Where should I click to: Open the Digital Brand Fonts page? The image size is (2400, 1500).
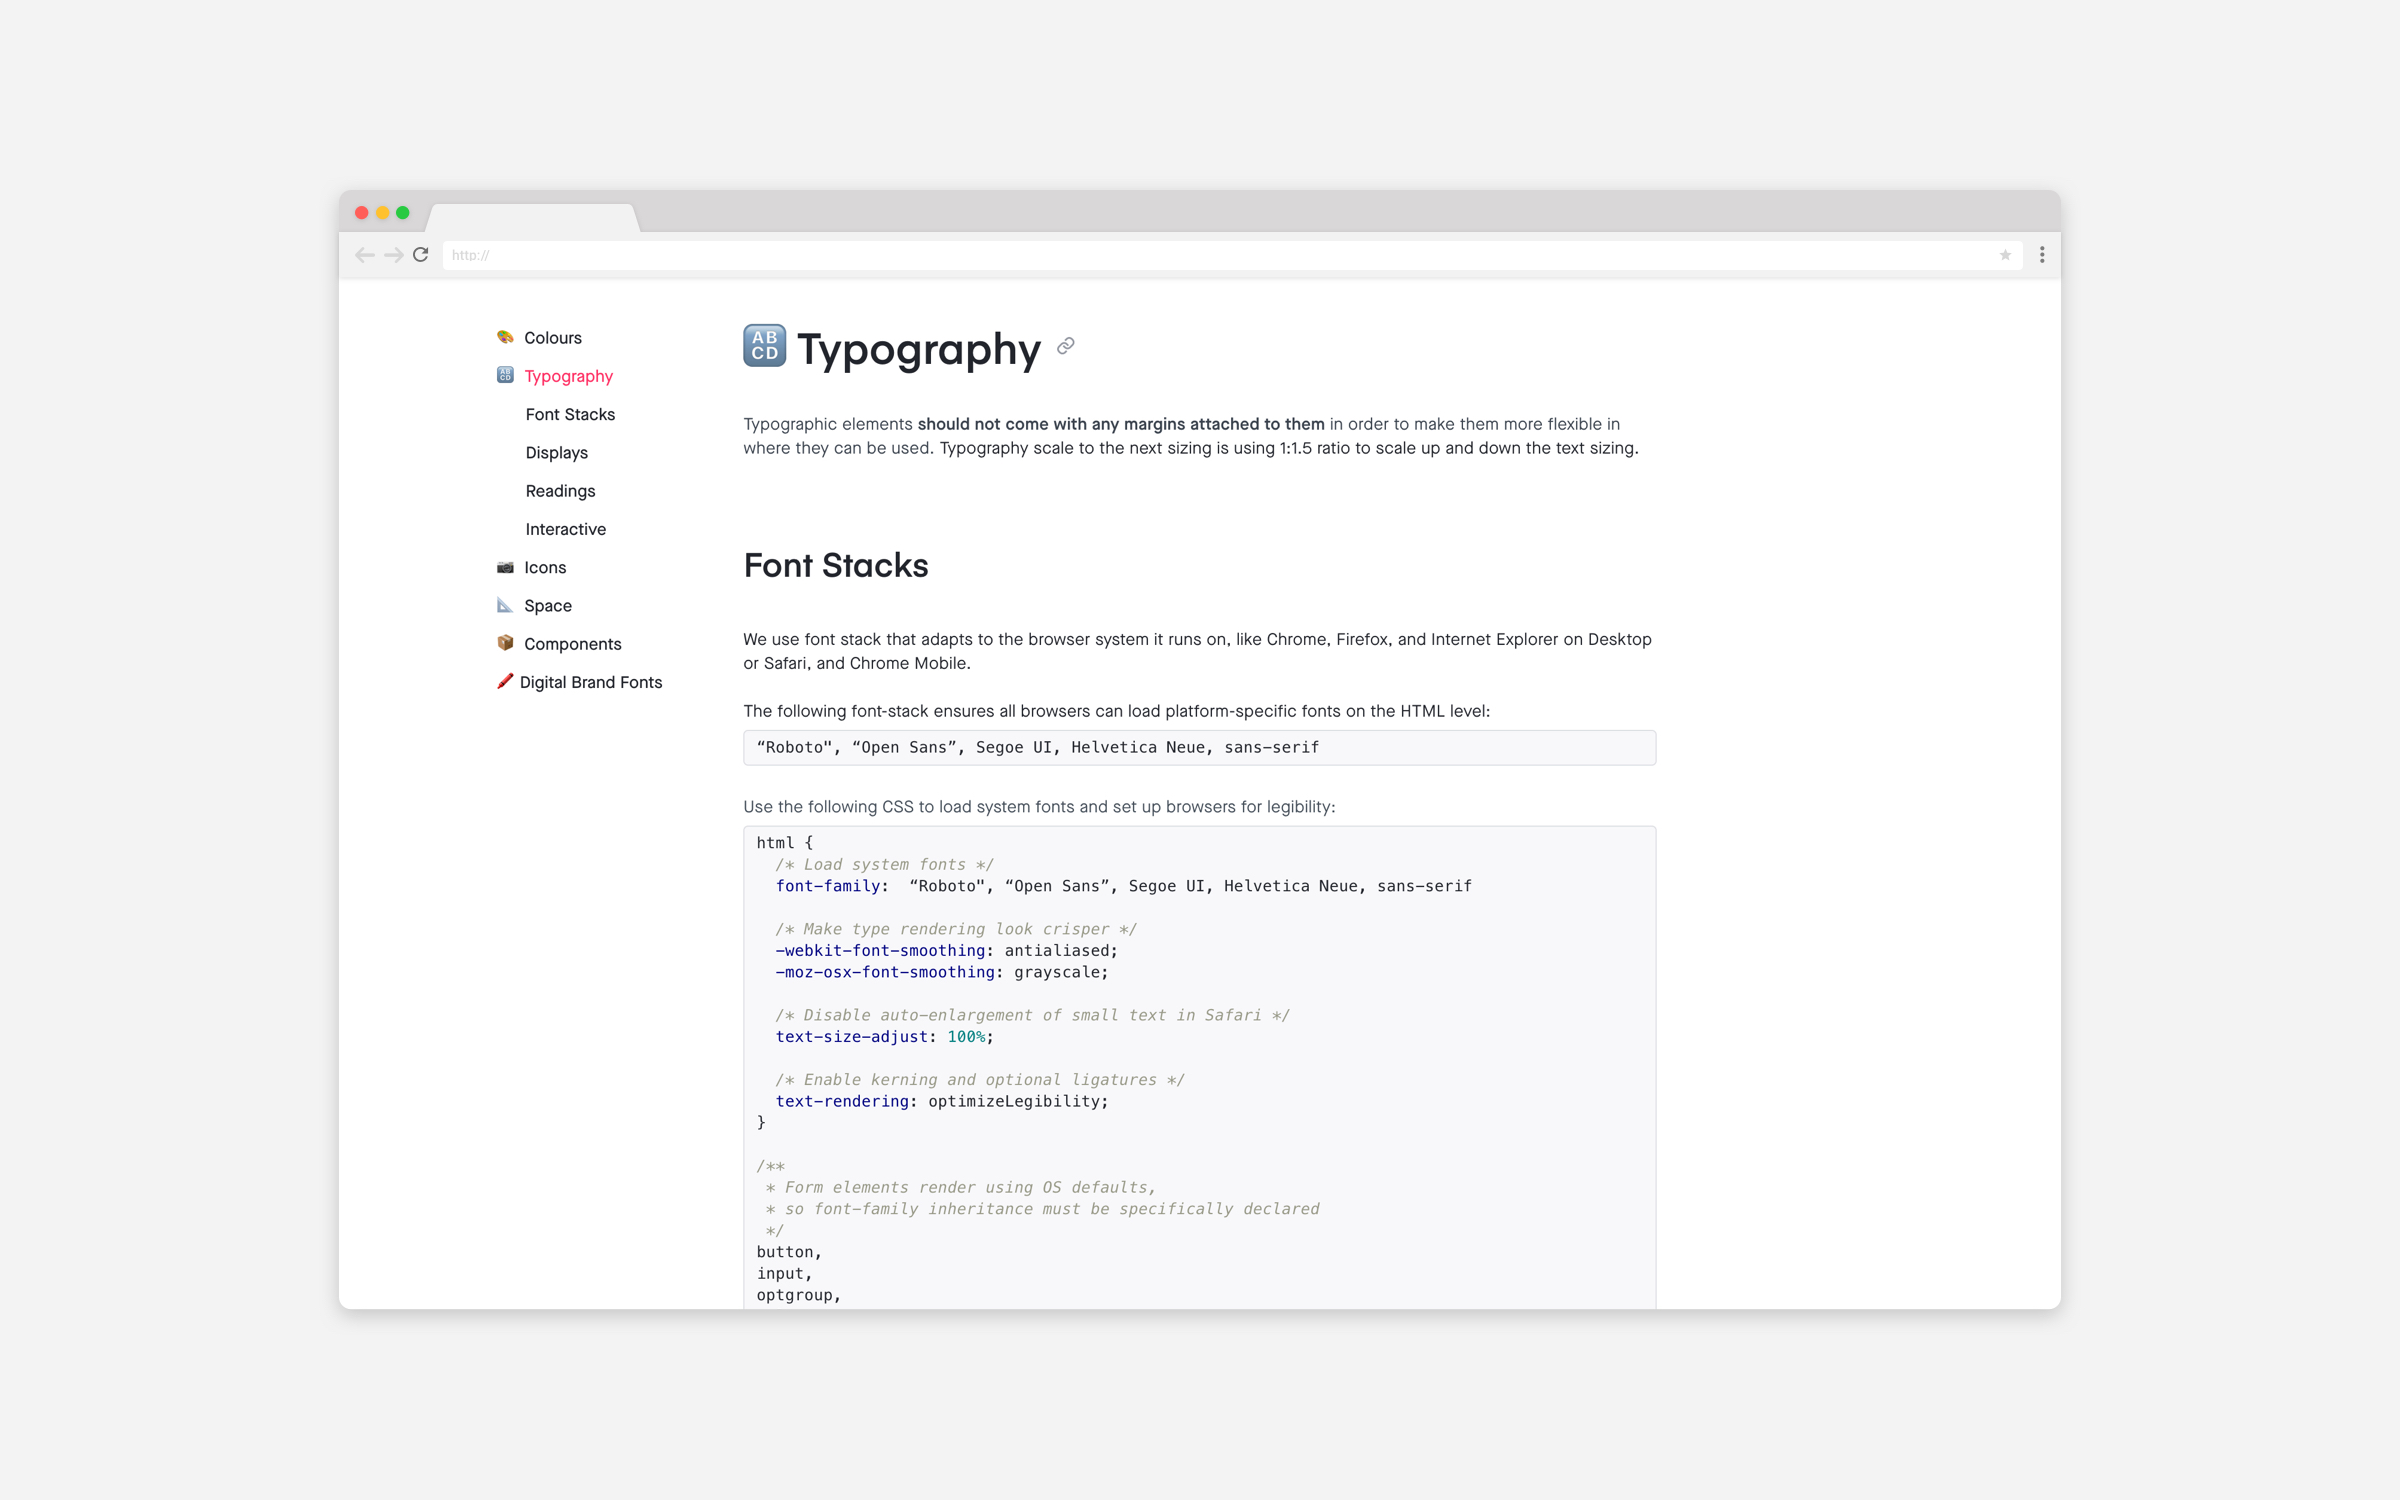pyautogui.click(x=591, y=682)
